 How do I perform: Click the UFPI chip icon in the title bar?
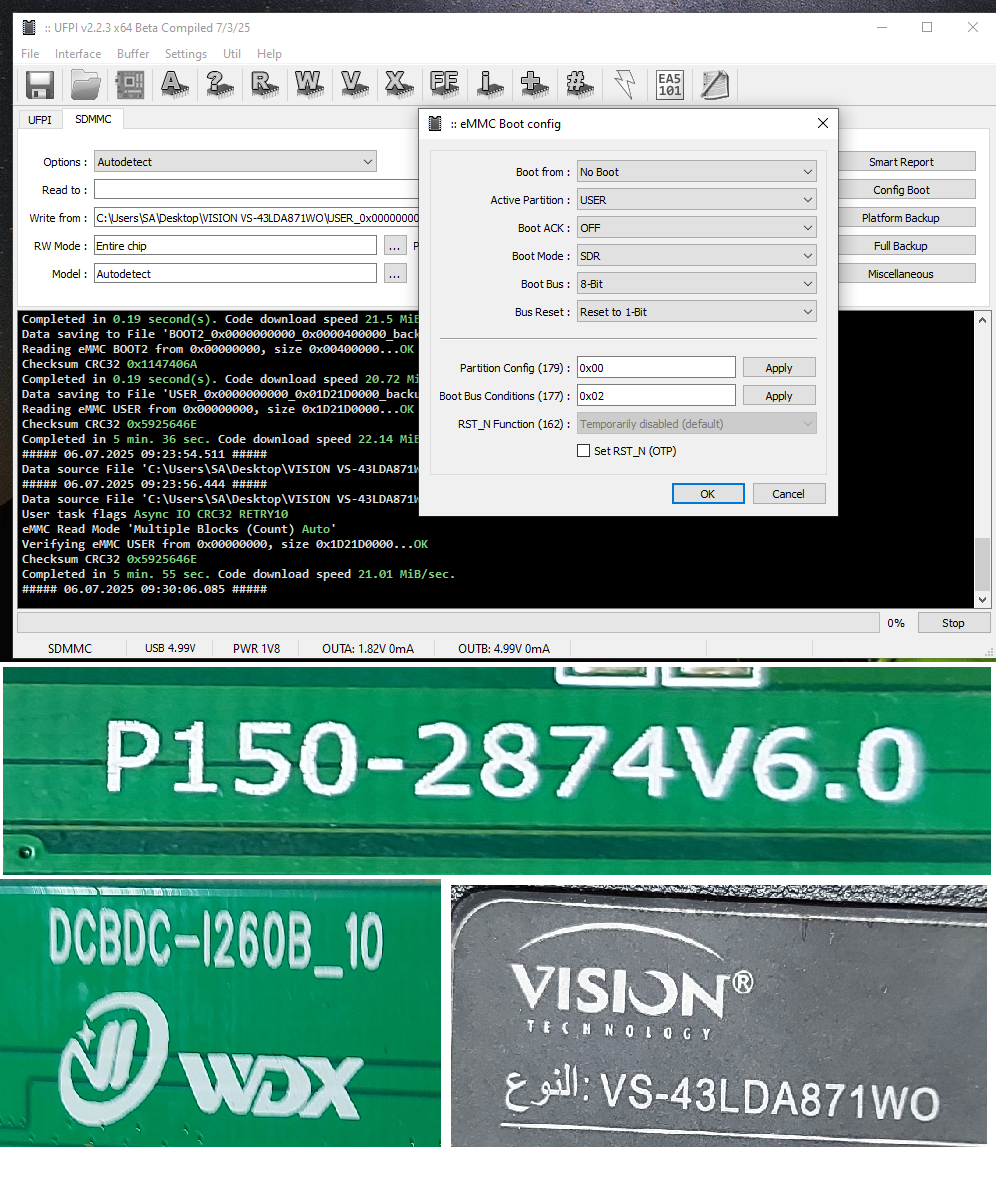pyautogui.click(x=29, y=28)
